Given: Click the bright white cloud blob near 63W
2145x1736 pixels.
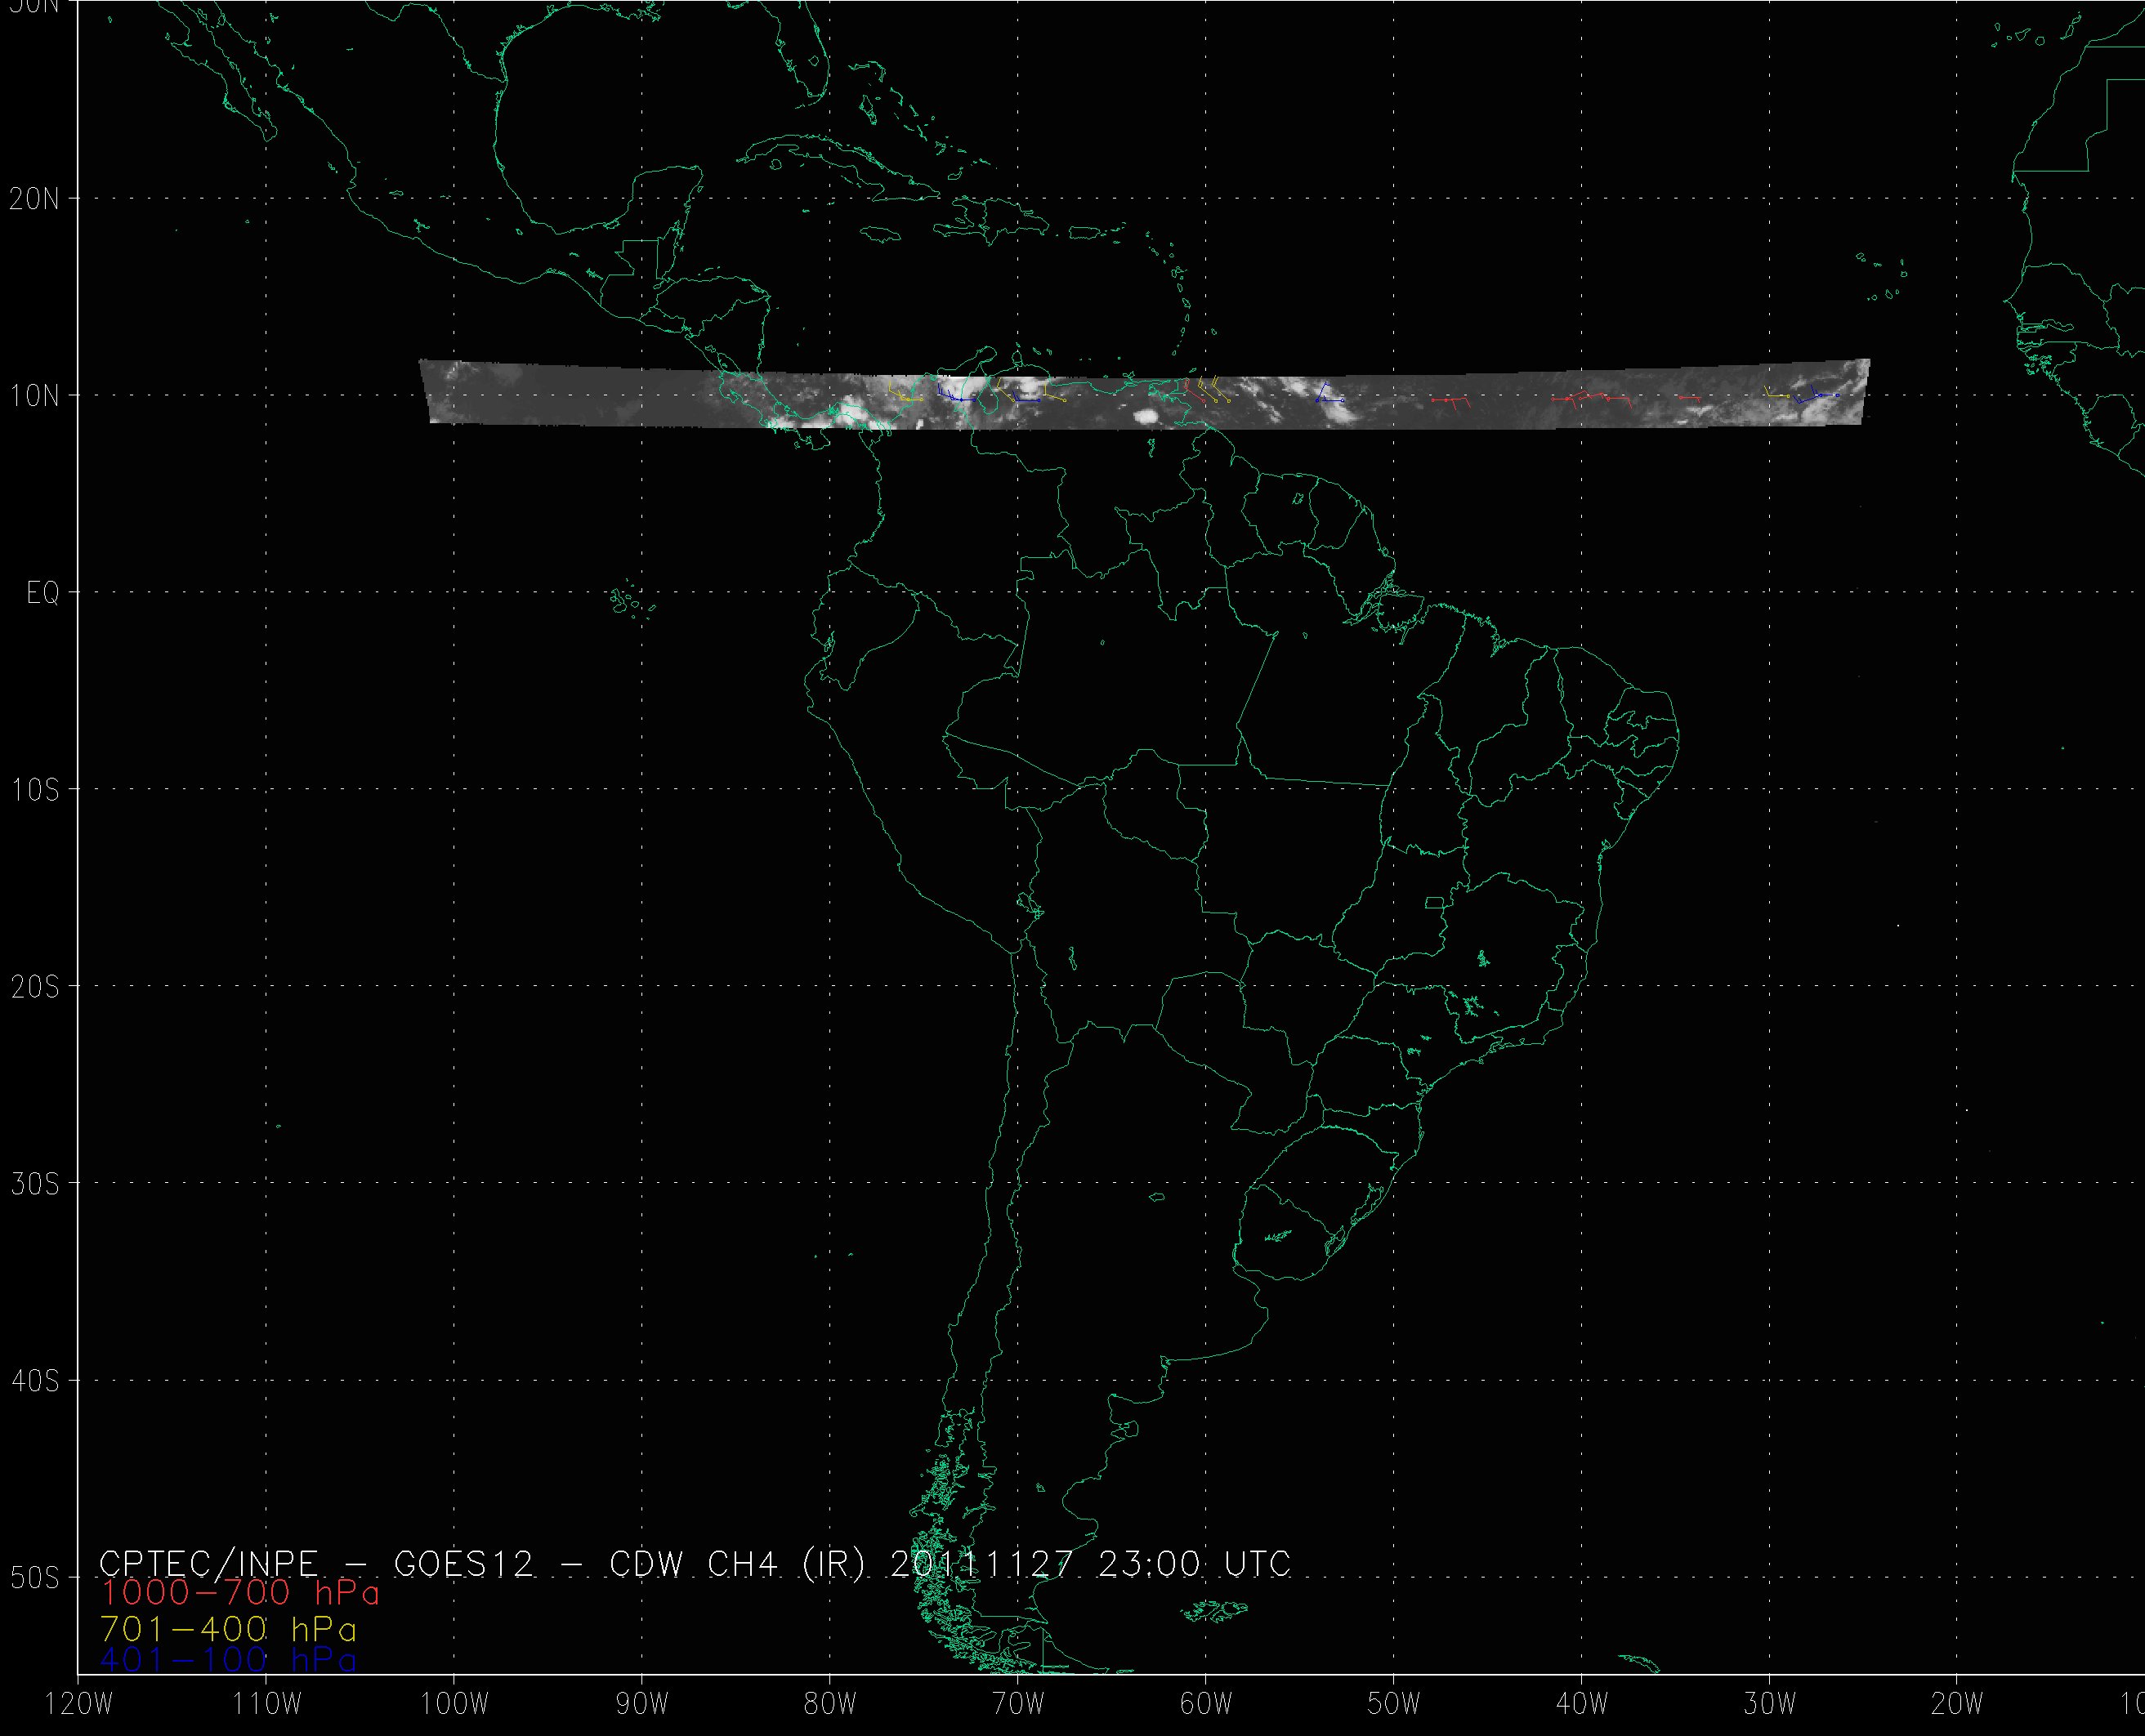Looking at the screenshot, I should coord(1147,414).
